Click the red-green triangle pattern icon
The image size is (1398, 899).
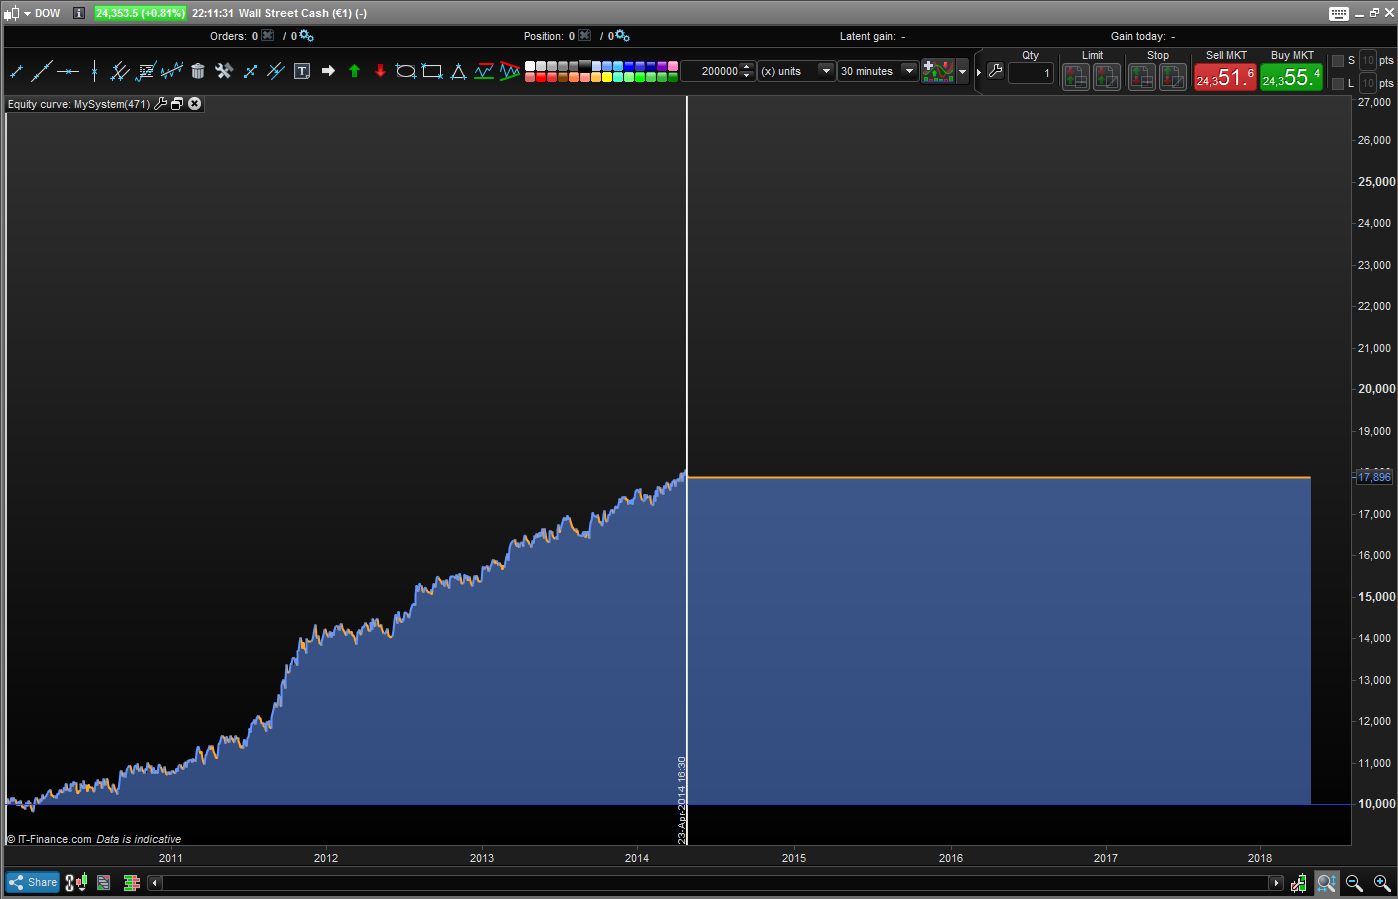510,71
